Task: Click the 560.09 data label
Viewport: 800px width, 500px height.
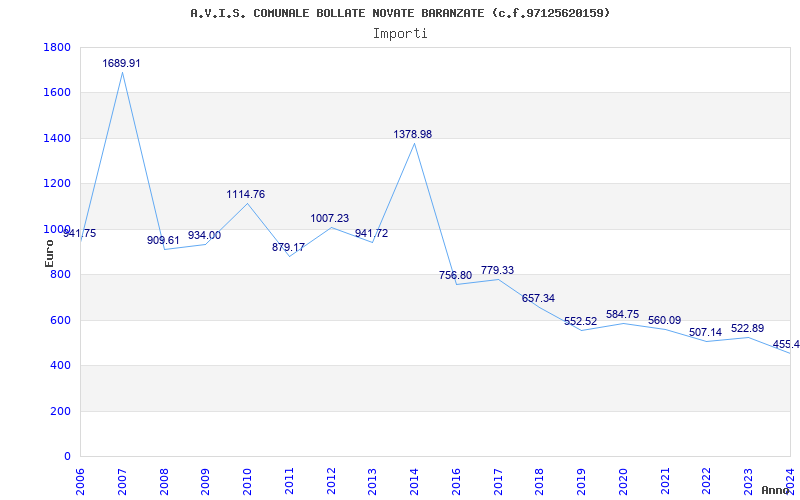Action: click(x=664, y=320)
